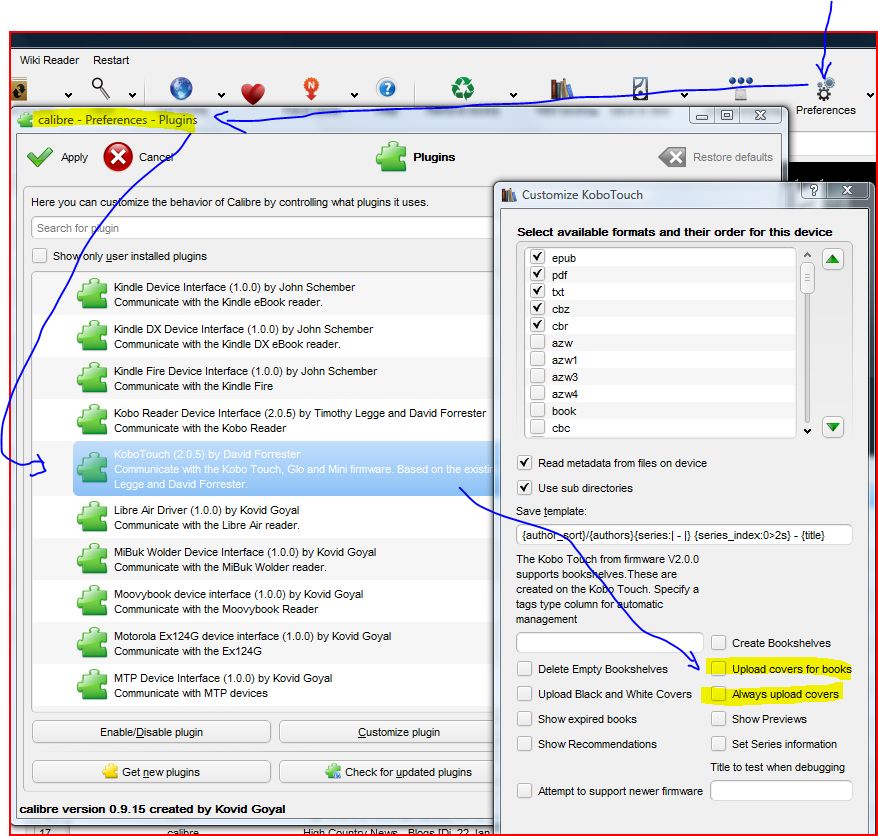Click the orange N news icon
Screen dimensions: 878x836
311,88
